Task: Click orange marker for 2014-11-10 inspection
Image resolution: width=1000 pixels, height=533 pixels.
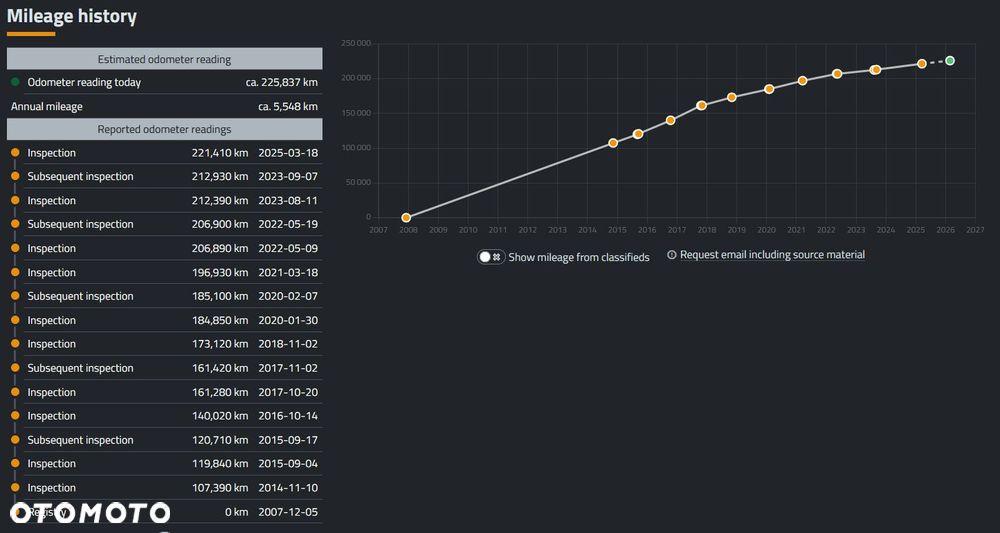Action: click(15, 488)
